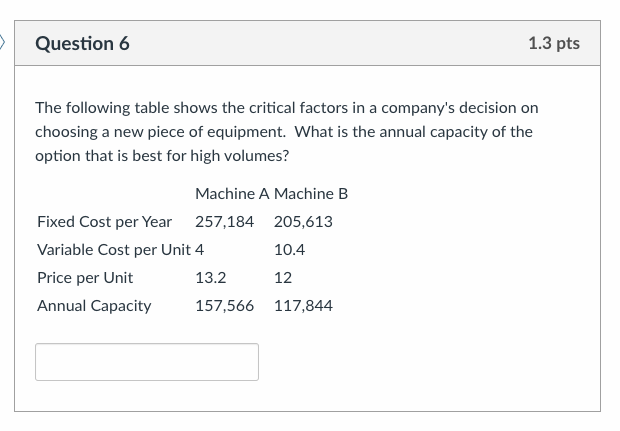Click the 257,184 fixed cost value
Viewport: 620px width, 431px height.
[x=224, y=221]
